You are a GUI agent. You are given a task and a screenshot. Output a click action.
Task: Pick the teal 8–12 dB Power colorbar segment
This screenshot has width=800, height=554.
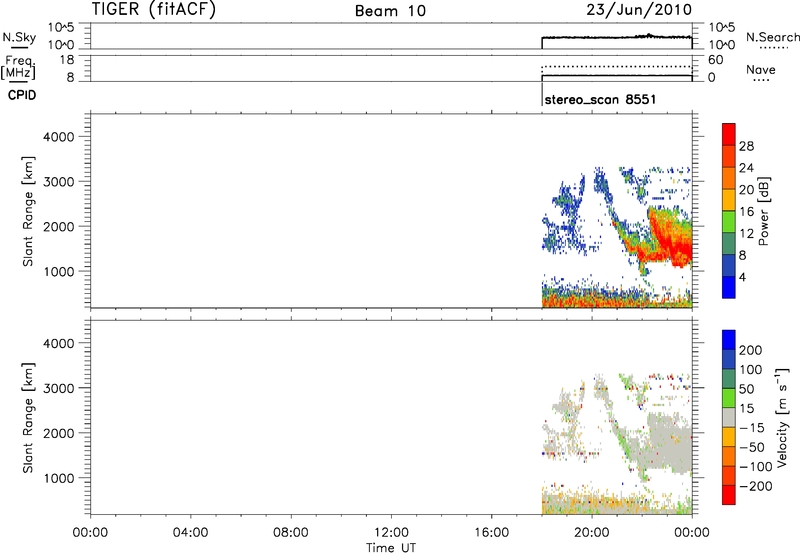(729, 244)
